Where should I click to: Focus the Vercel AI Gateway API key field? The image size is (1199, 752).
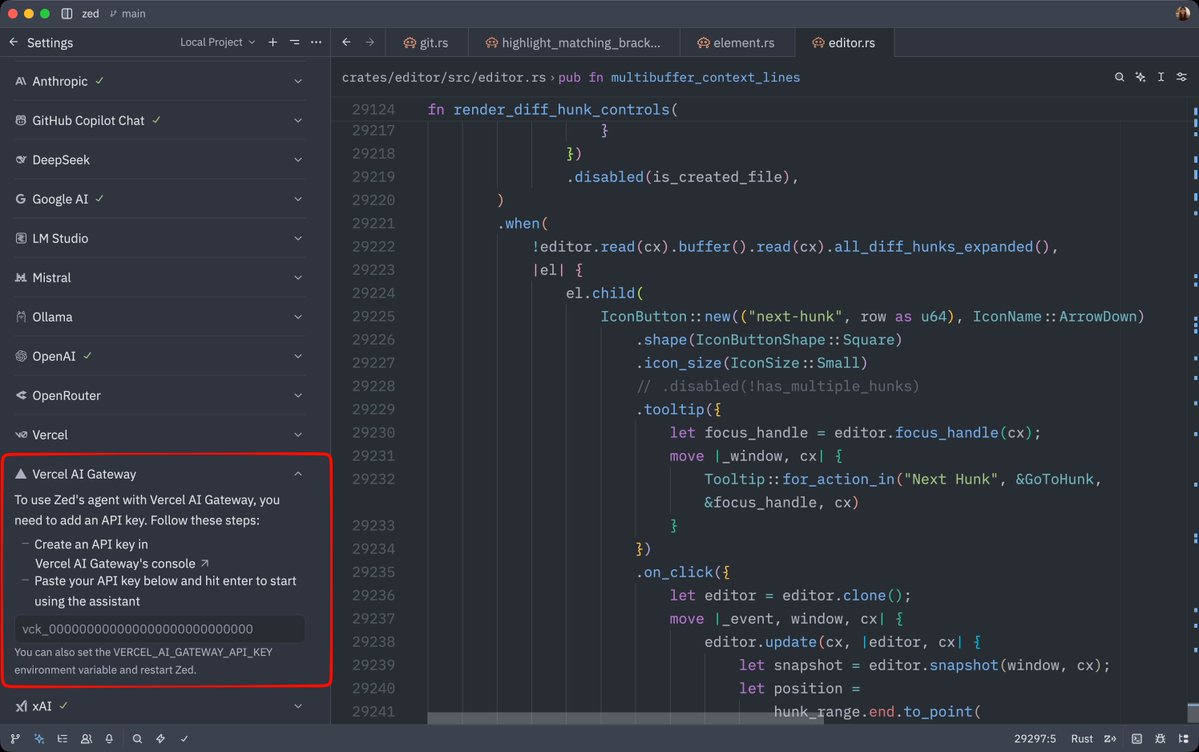159,629
